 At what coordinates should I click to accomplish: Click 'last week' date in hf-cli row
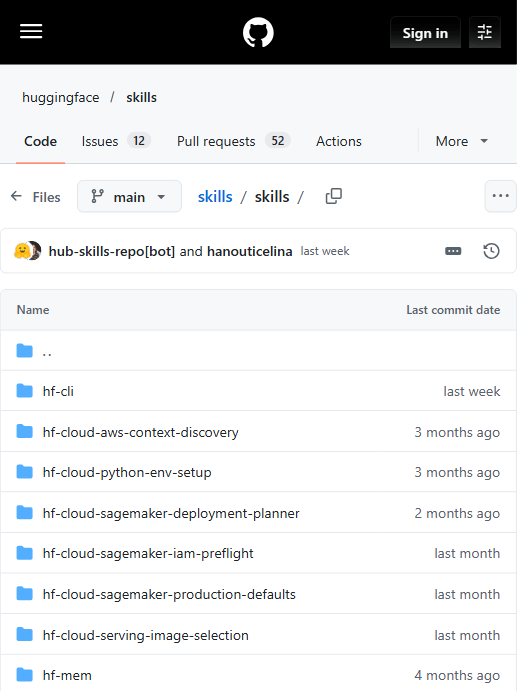click(x=472, y=391)
